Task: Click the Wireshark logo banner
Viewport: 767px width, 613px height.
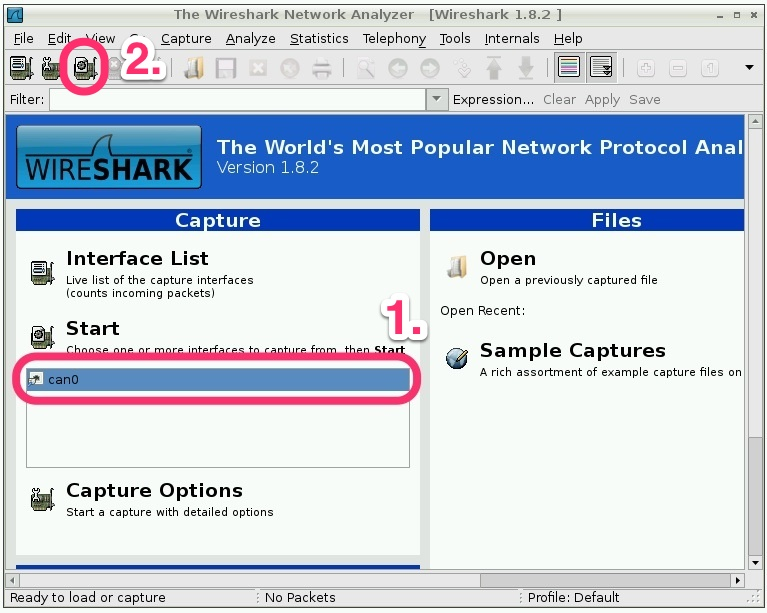Action: coord(109,157)
